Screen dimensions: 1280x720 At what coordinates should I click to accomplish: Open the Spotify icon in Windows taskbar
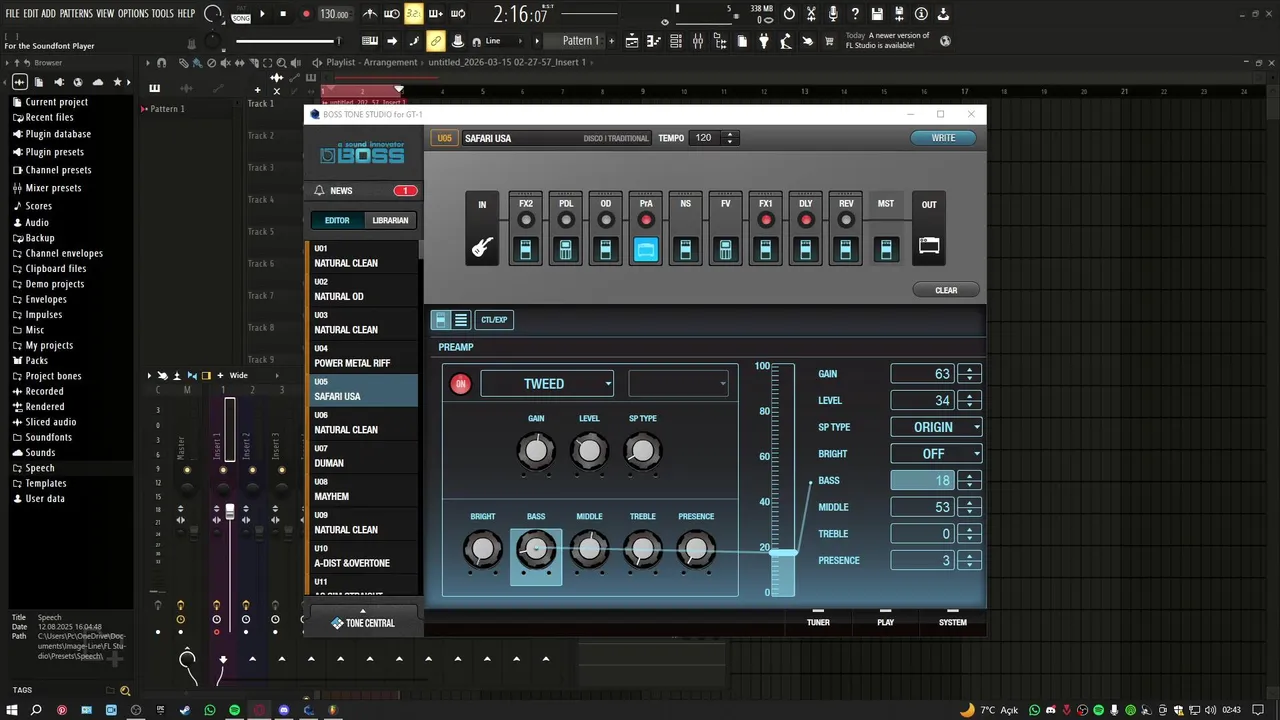pyautogui.click(x=235, y=710)
